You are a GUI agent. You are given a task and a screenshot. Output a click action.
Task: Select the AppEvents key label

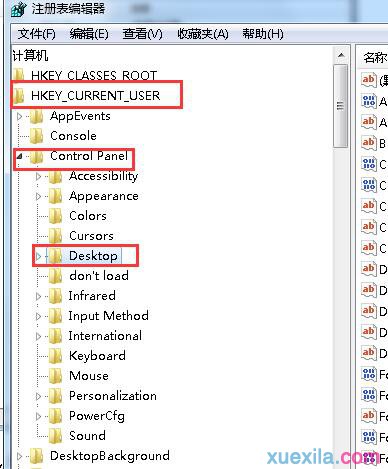click(80, 116)
